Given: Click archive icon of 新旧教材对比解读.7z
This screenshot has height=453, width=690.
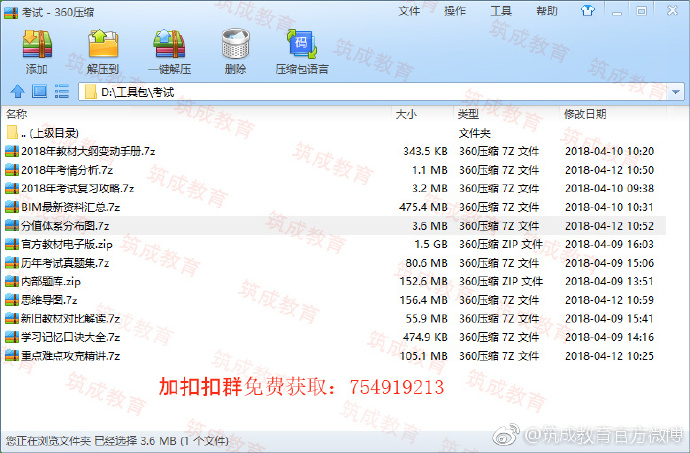Looking at the screenshot, I should tap(12, 319).
